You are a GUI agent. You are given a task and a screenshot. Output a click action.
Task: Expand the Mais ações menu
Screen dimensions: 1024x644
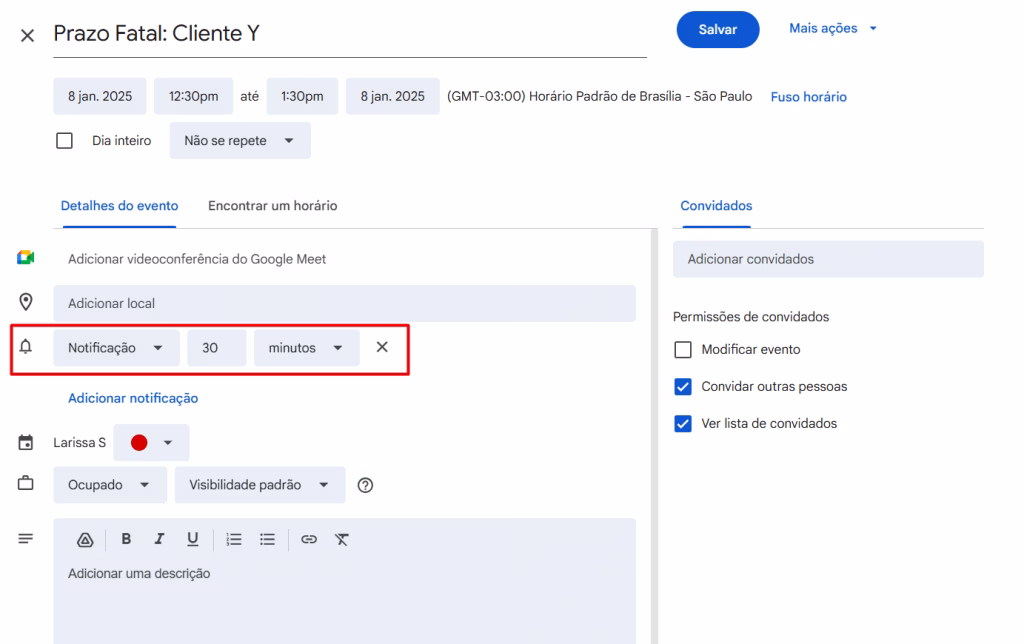coord(833,28)
